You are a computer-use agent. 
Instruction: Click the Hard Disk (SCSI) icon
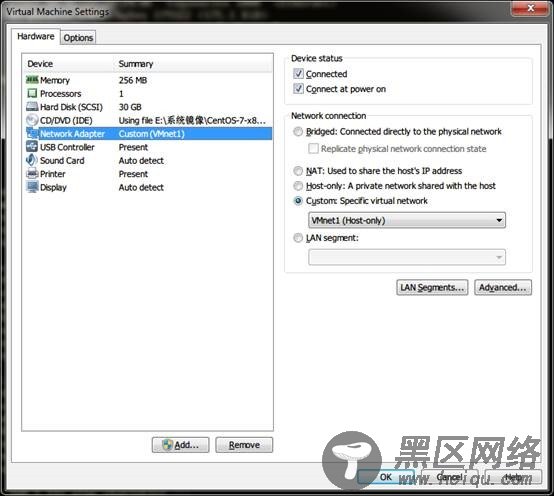tap(32, 107)
